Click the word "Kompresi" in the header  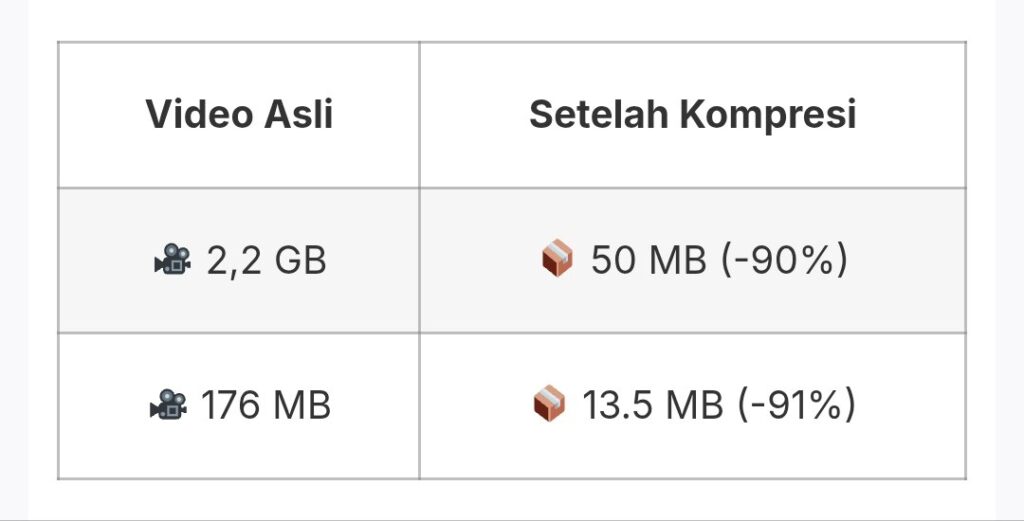[x=768, y=115]
